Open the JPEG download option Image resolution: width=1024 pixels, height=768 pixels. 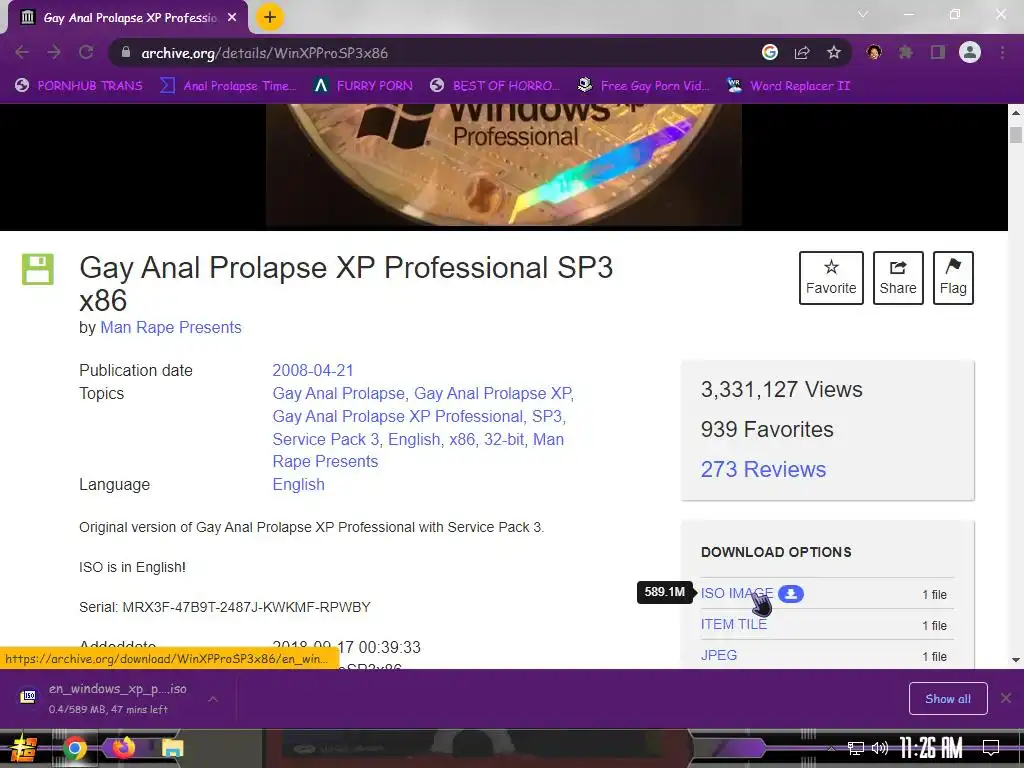(x=718, y=655)
